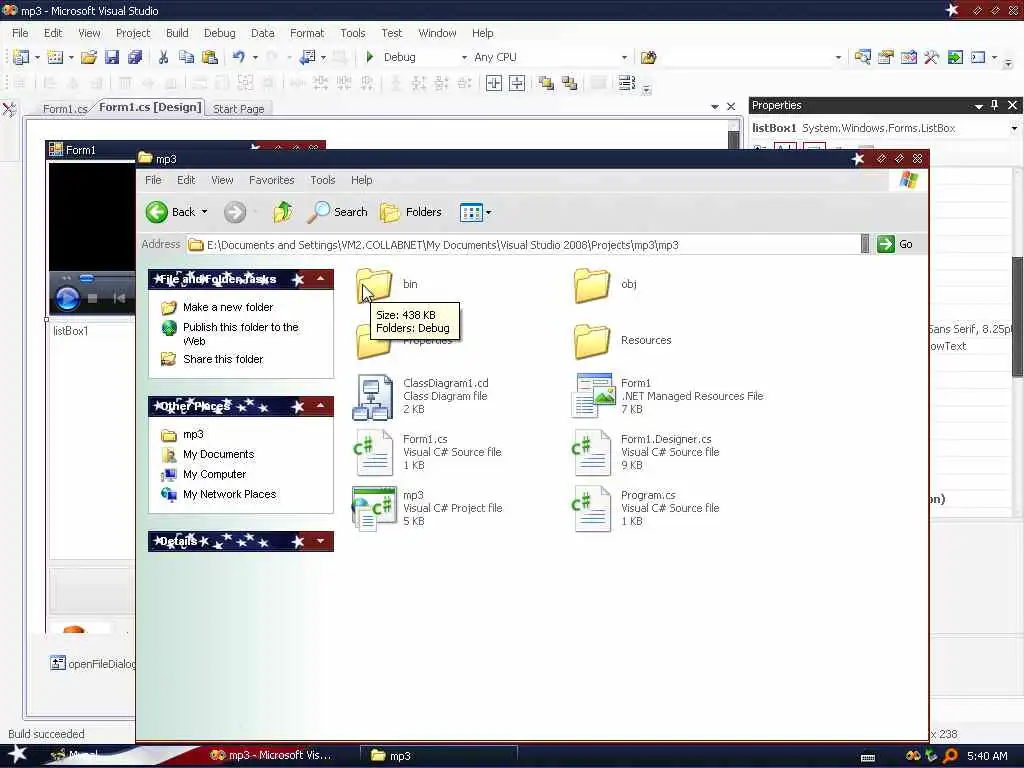Image resolution: width=1024 pixels, height=768 pixels.
Task: Select Form1.Designer.cs file
Action: pyautogui.click(x=647, y=452)
